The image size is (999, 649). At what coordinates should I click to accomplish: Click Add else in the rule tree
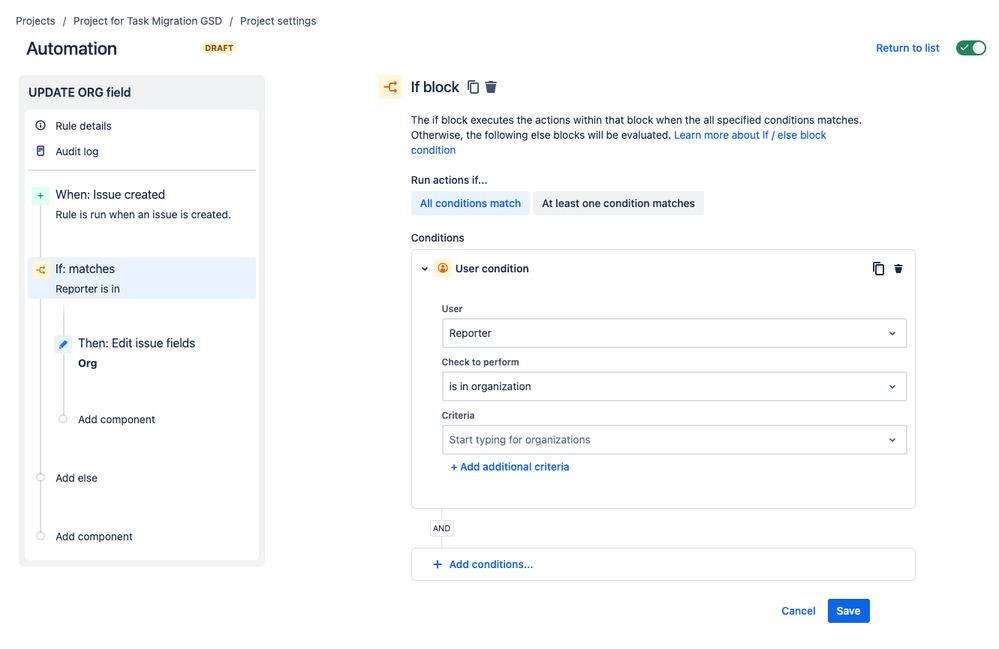pos(76,478)
